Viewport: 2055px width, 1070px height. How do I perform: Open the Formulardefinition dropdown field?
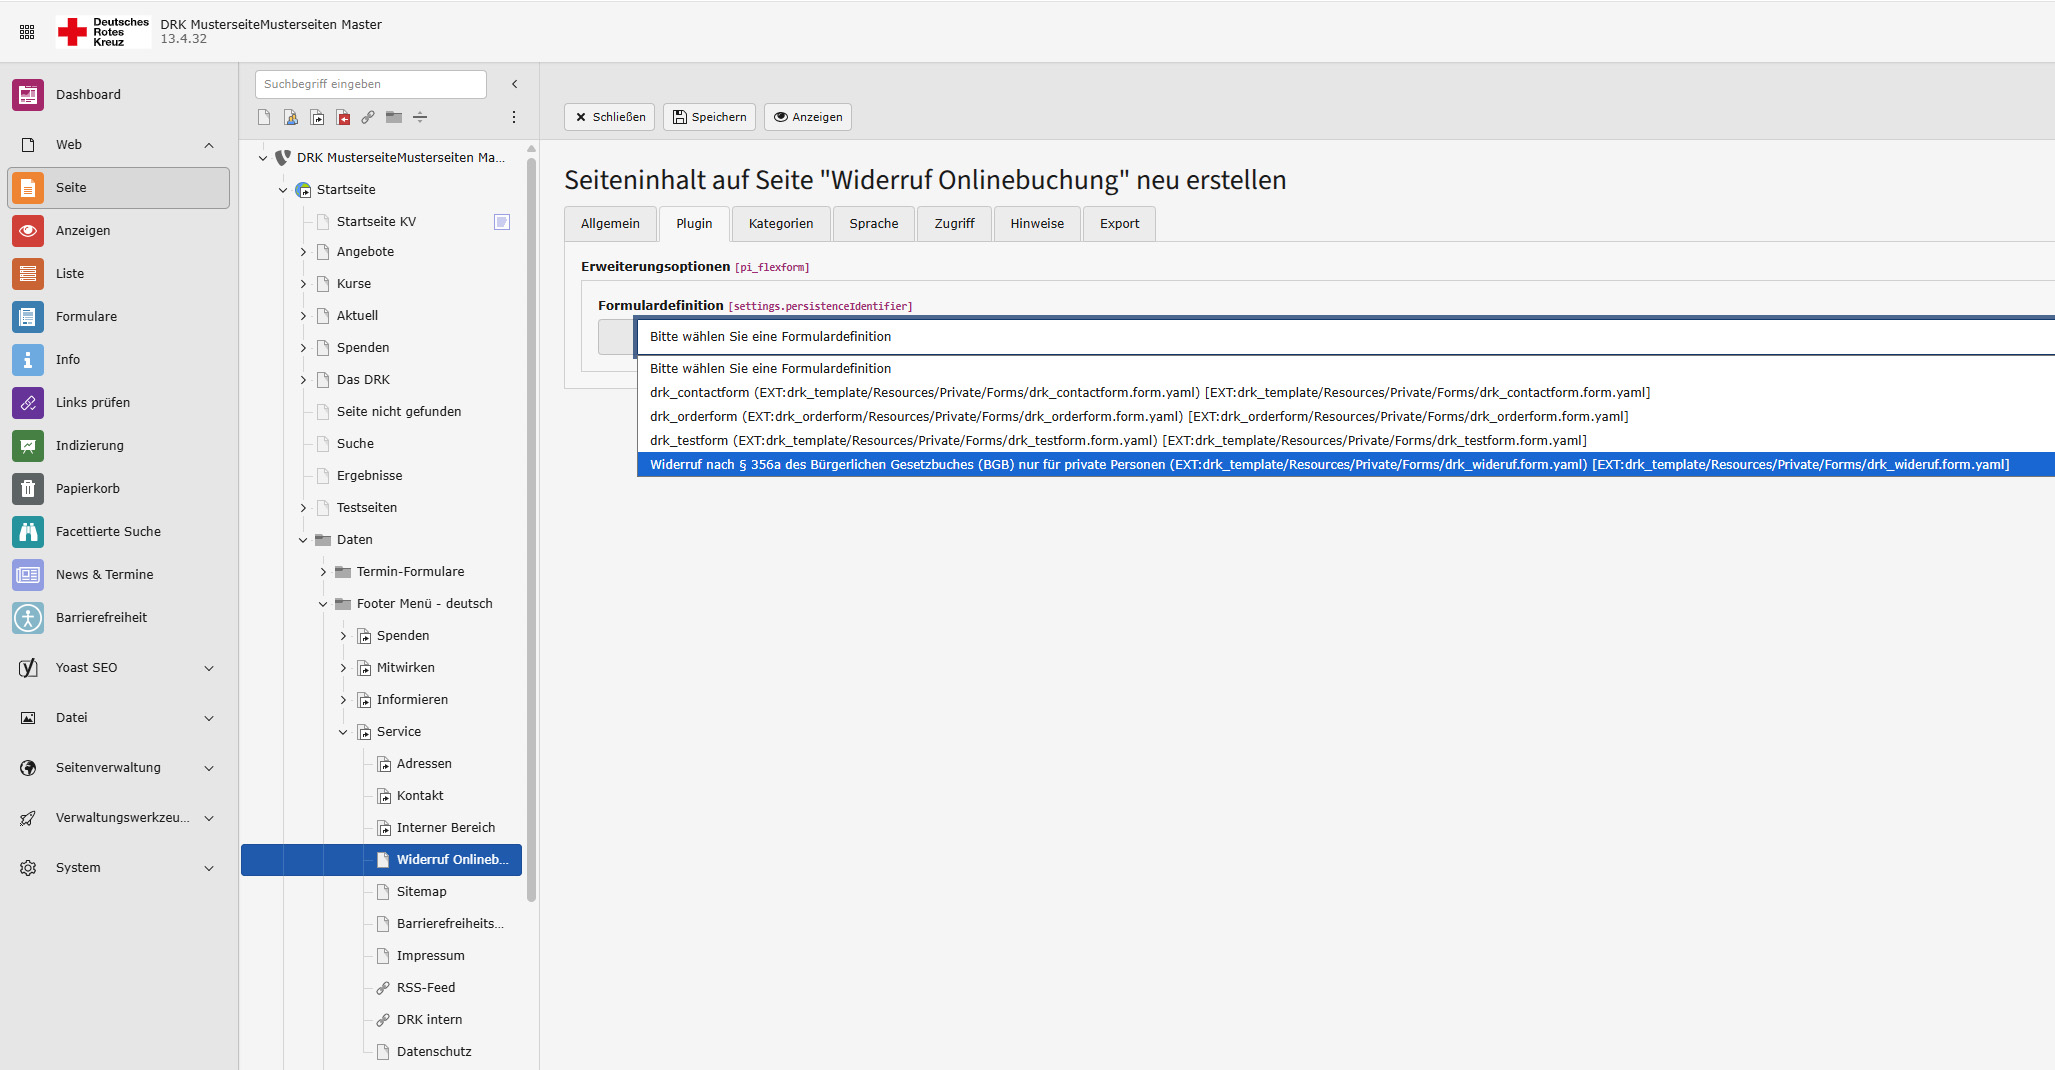coord(1345,337)
